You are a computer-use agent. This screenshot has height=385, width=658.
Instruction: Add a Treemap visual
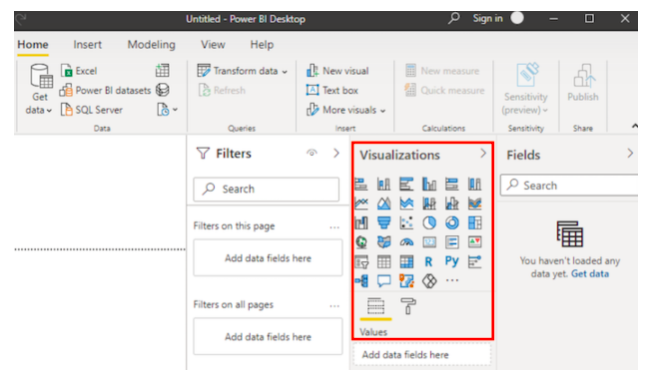(x=475, y=223)
